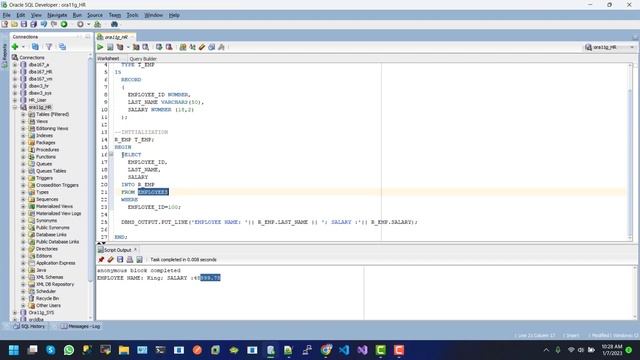Click the DBMS_OUTPUT.PUT_LINE line in editor

[269, 222]
